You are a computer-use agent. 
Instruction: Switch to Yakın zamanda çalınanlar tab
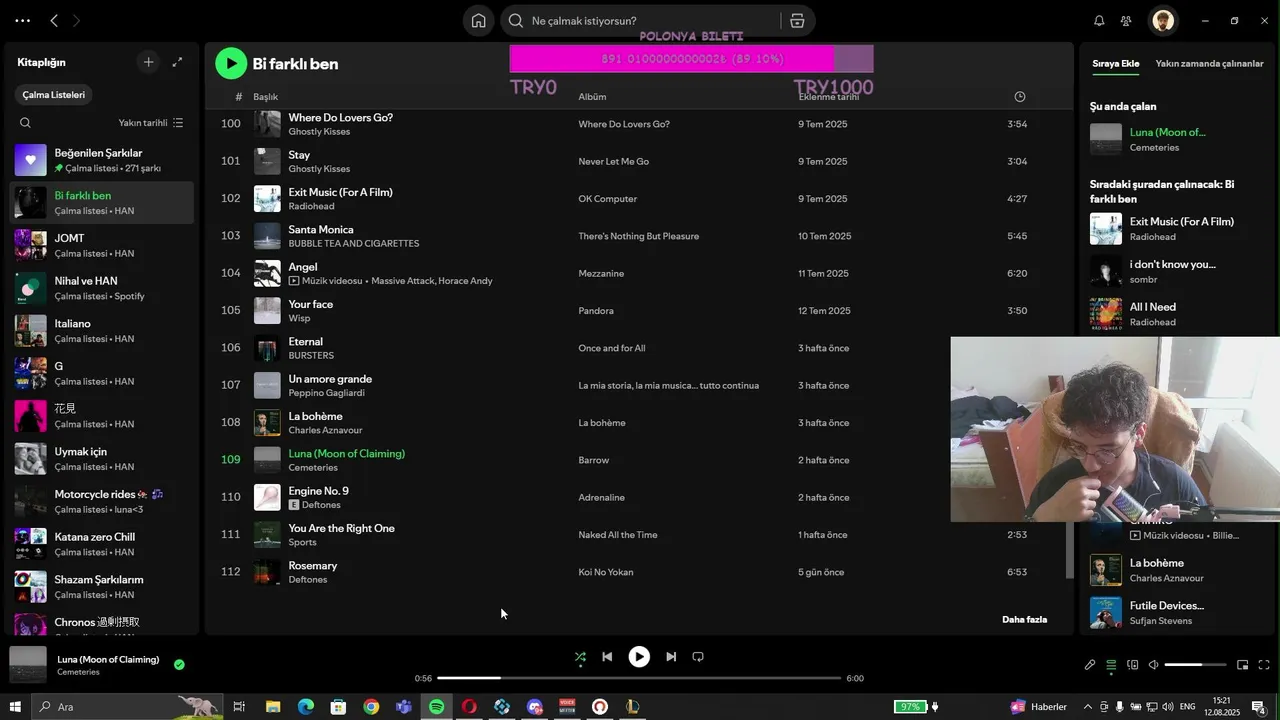[x=1209, y=63]
